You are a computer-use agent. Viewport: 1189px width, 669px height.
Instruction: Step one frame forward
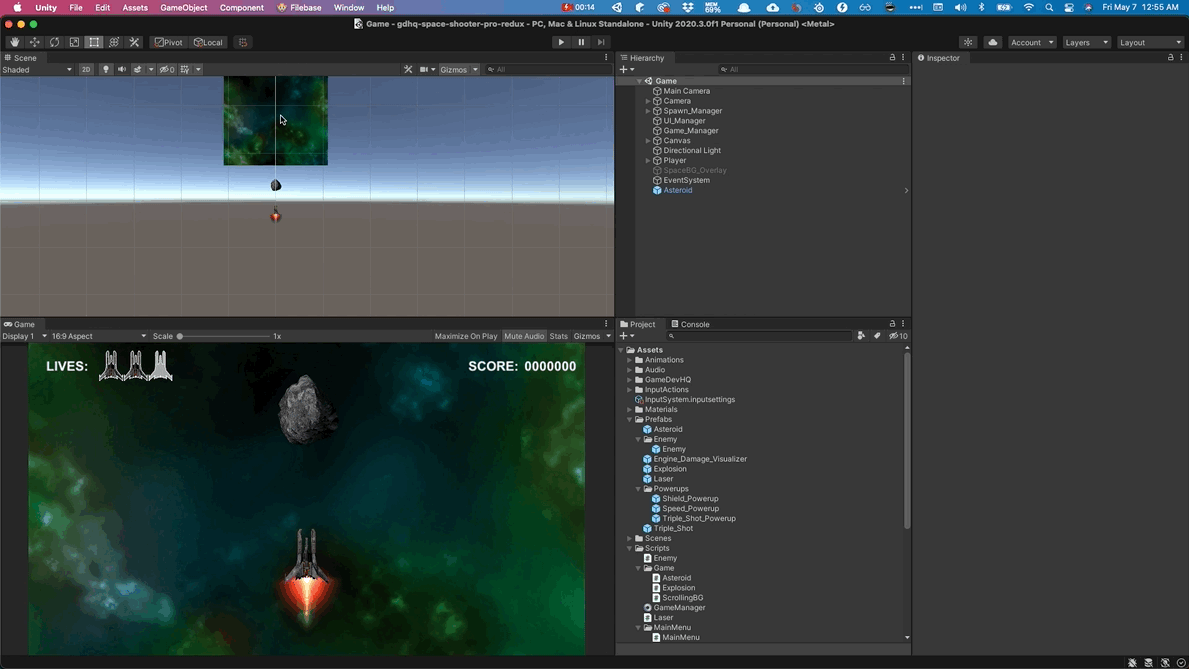tap(601, 42)
